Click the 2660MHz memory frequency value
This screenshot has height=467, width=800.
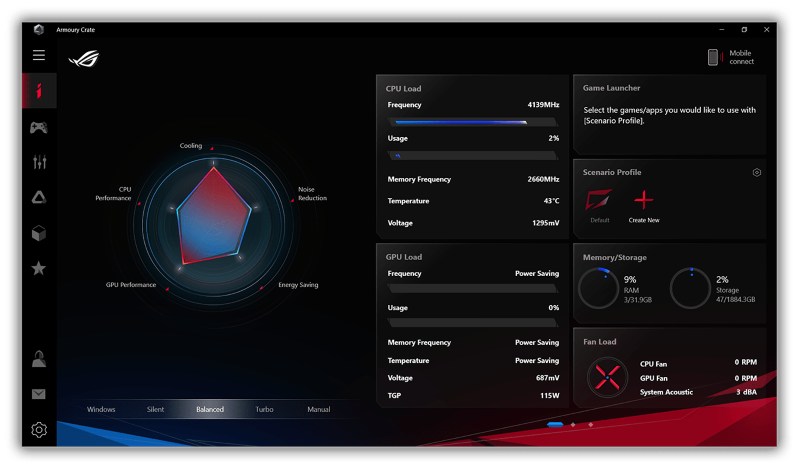(543, 180)
